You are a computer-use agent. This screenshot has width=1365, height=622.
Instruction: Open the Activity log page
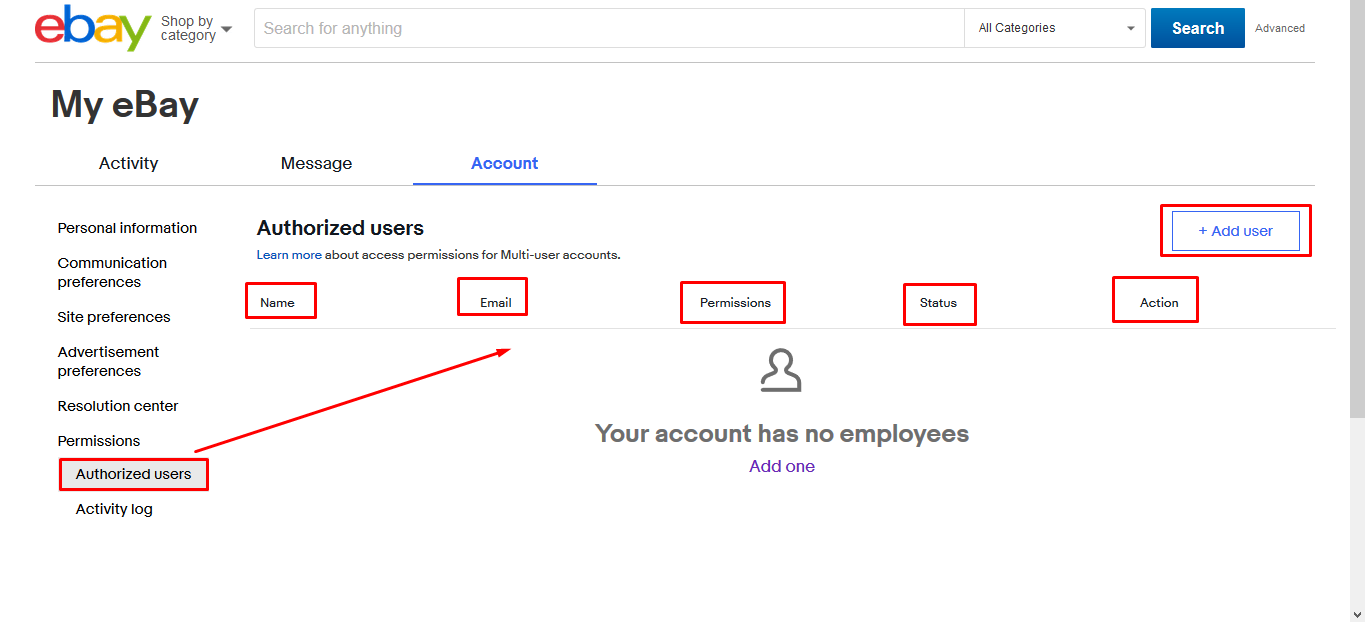coord(114,509)
